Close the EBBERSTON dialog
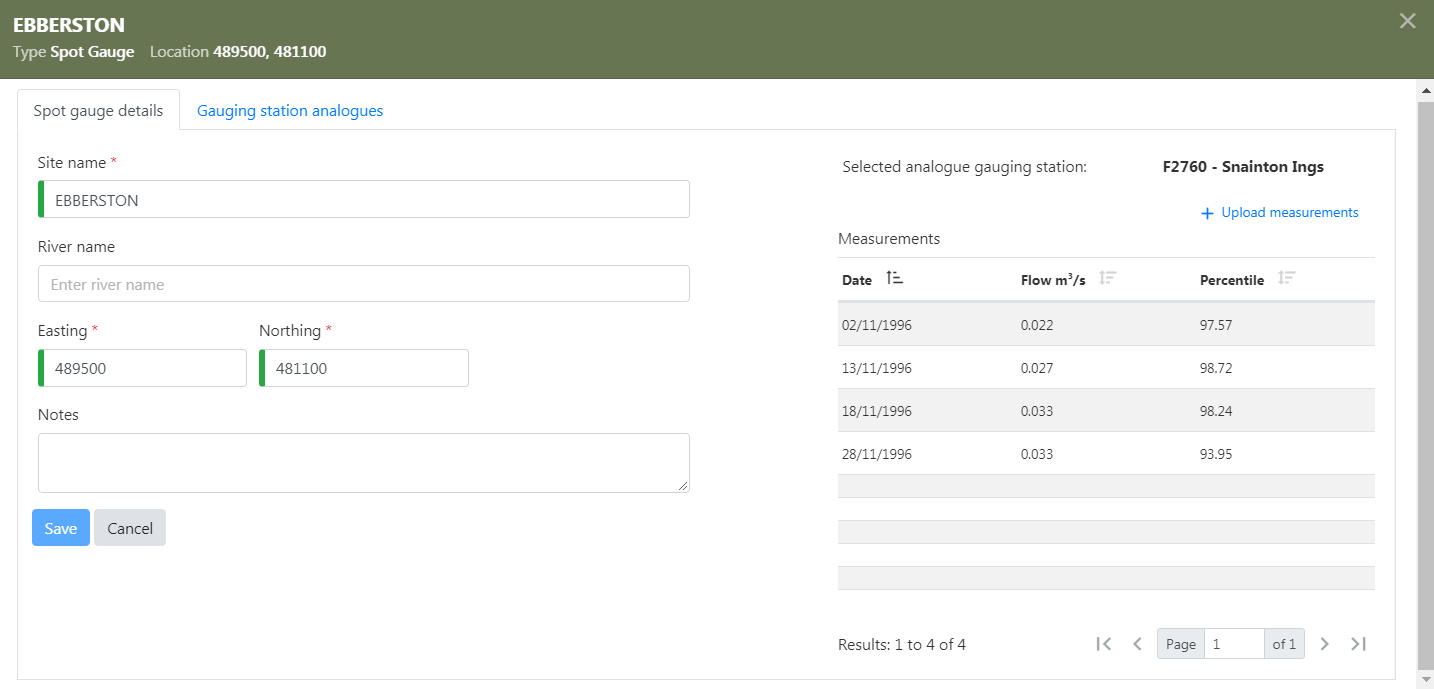This screenshot has width=1434, height=689. 1407,21
